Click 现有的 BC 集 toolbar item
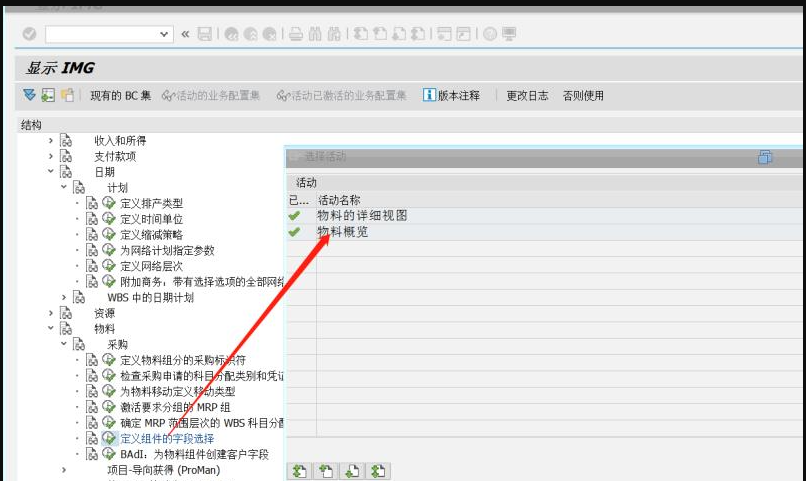This screenshot has width=806, height=481. (121, 96)
